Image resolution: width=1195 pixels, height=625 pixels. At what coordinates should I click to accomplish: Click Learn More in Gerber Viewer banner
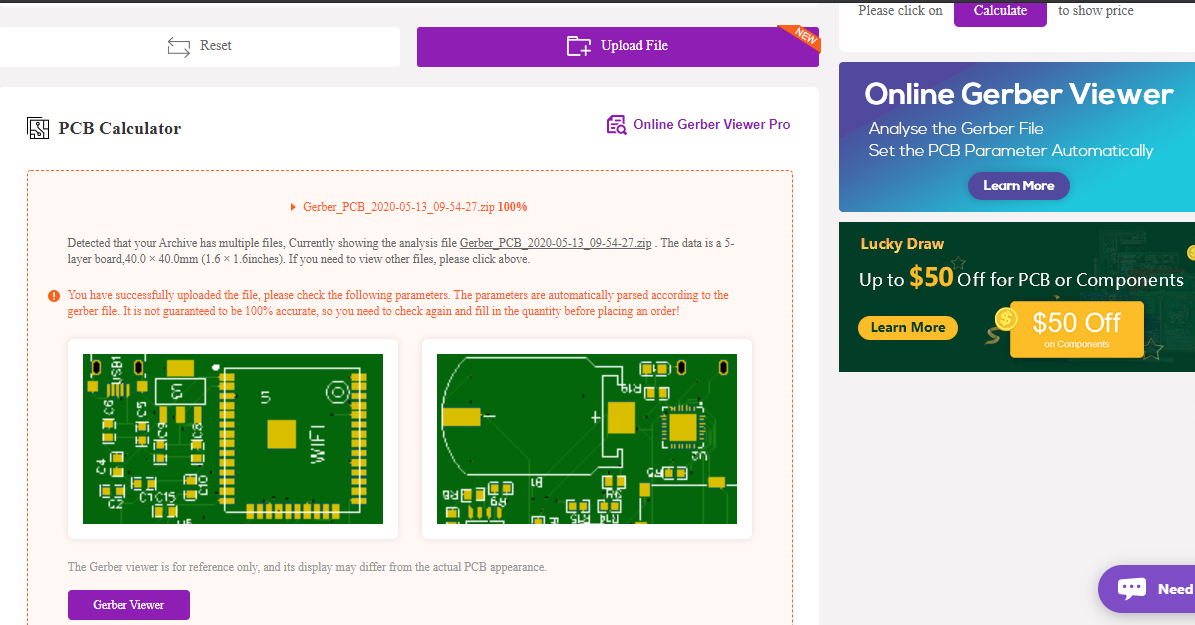[1018, 186]
